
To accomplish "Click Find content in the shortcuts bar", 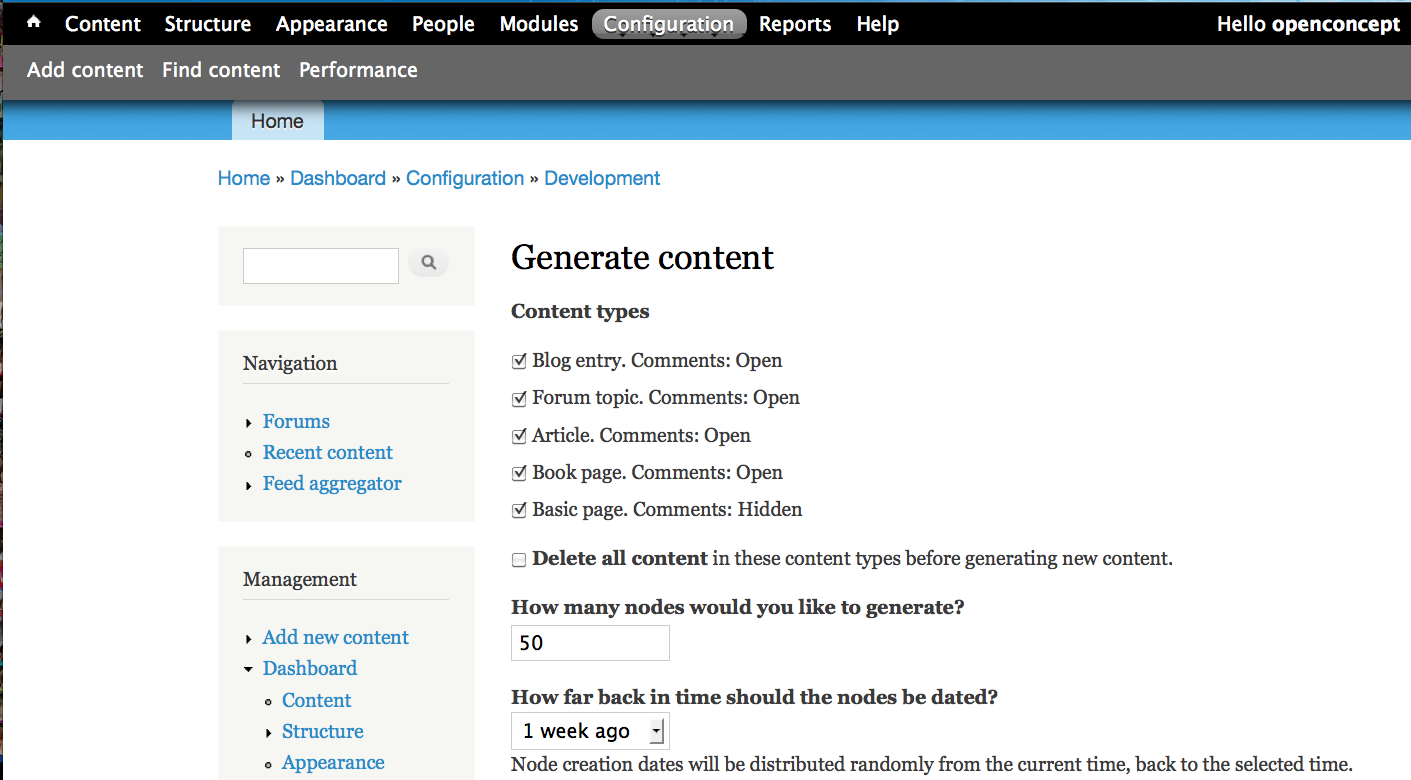I will [220, 69].
